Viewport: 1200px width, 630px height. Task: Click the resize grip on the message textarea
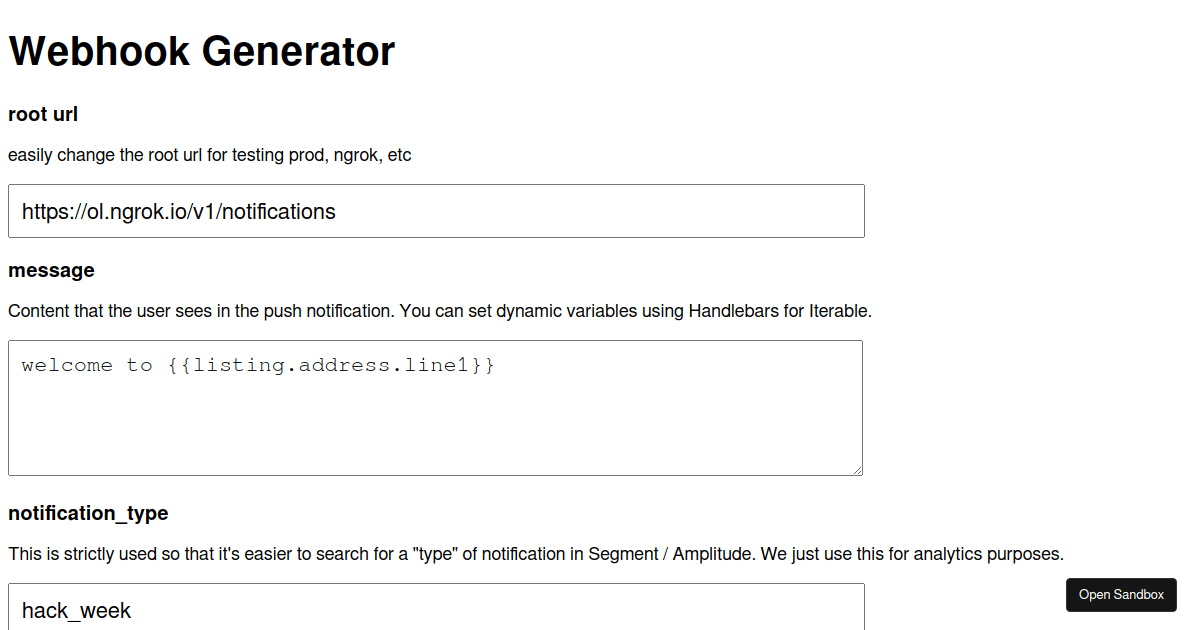(857, 470)
